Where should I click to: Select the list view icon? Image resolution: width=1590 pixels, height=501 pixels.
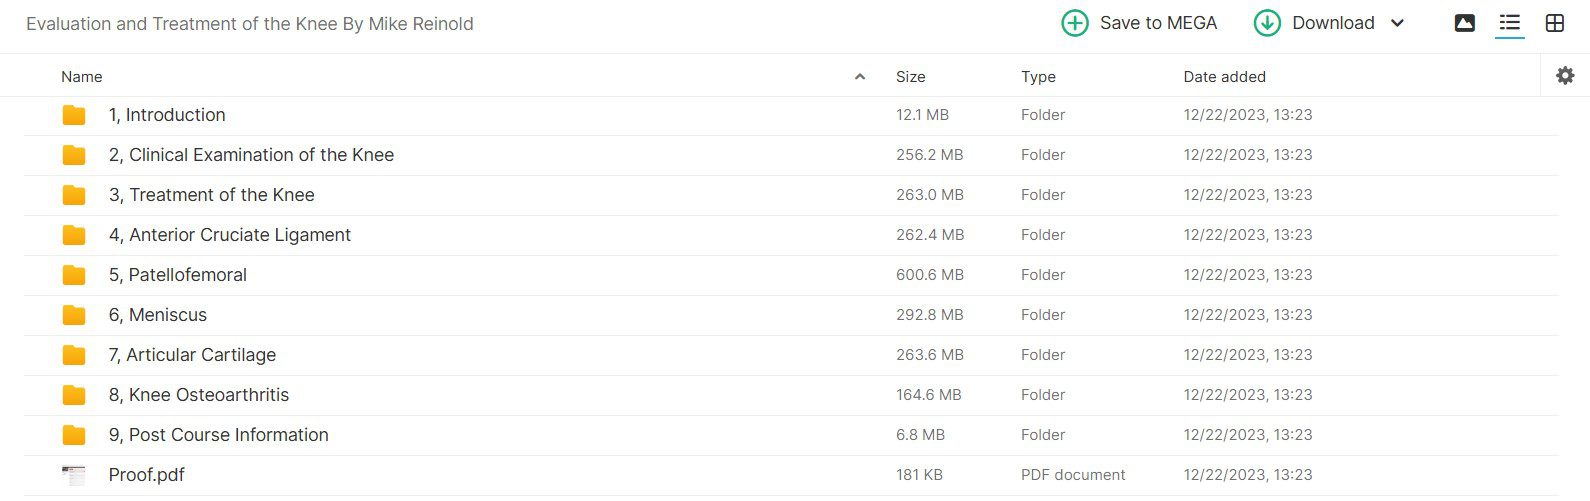(x=1510, y=23)
